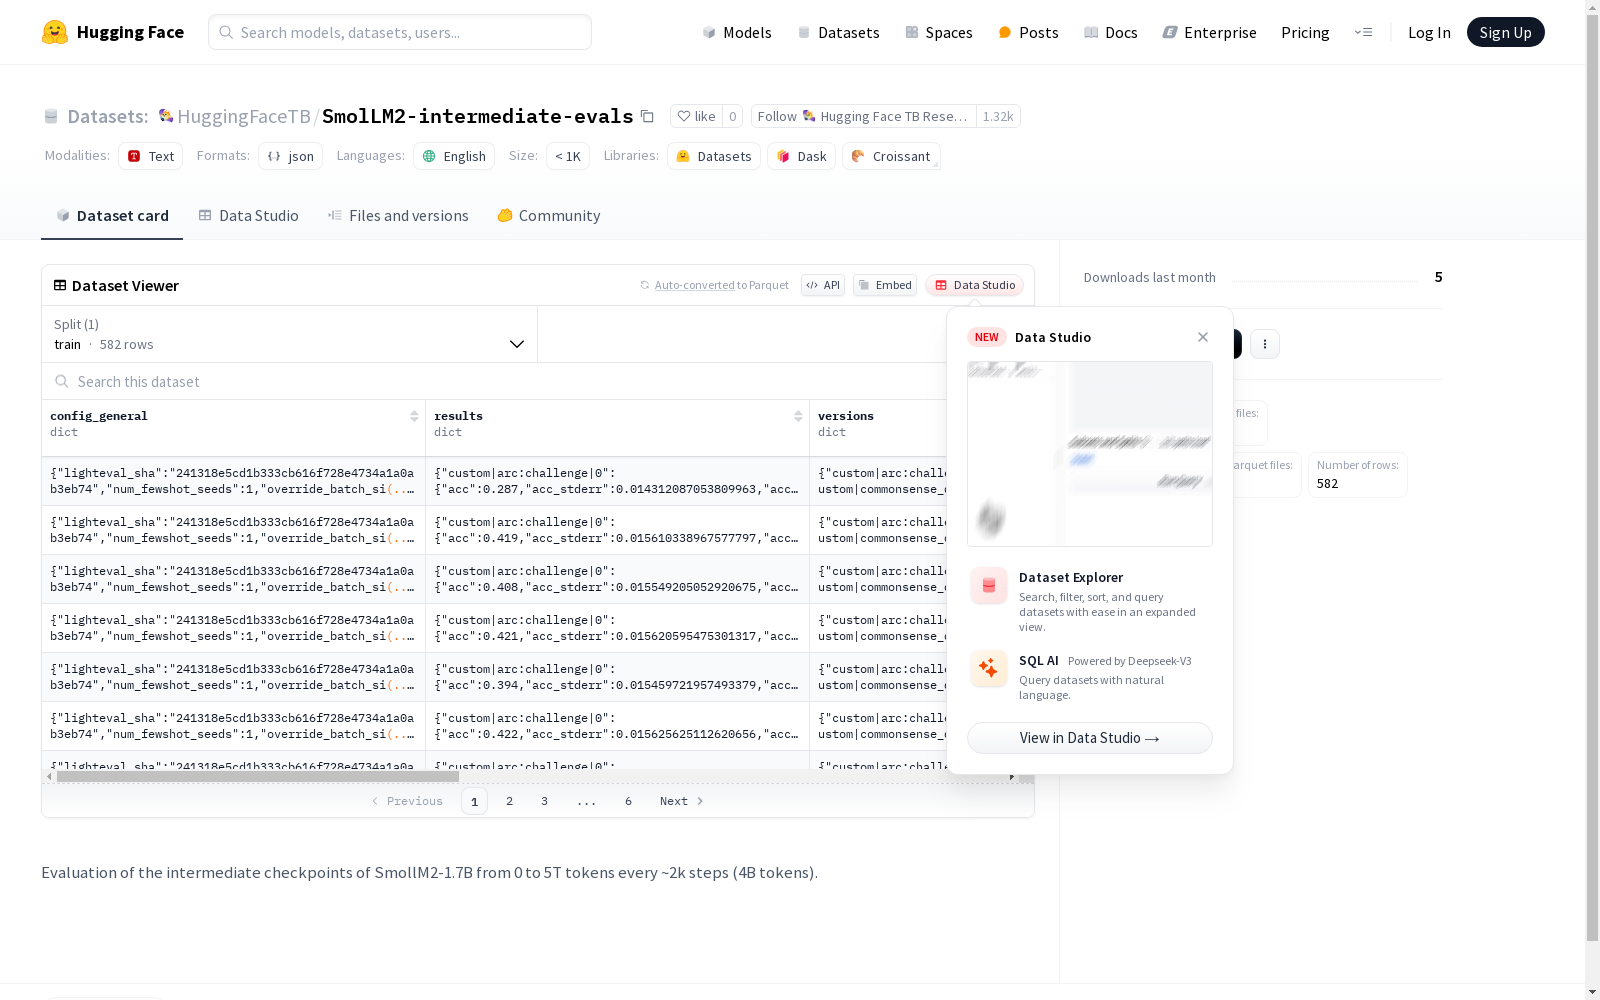Click the horizontal table scrollbar
Image resolution: width=1600 pixels, height=1000 pixels.
(258, 776)
